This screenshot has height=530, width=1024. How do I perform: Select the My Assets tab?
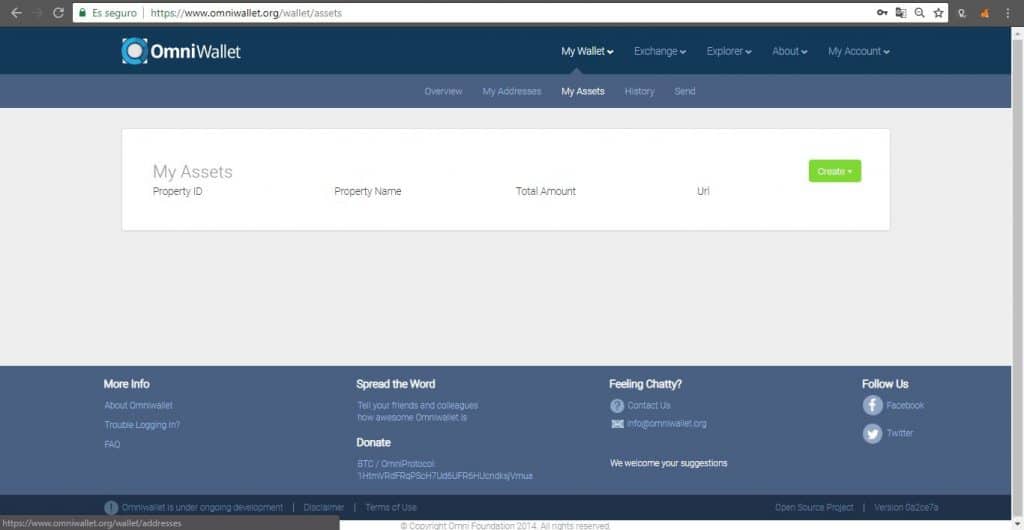583,91
